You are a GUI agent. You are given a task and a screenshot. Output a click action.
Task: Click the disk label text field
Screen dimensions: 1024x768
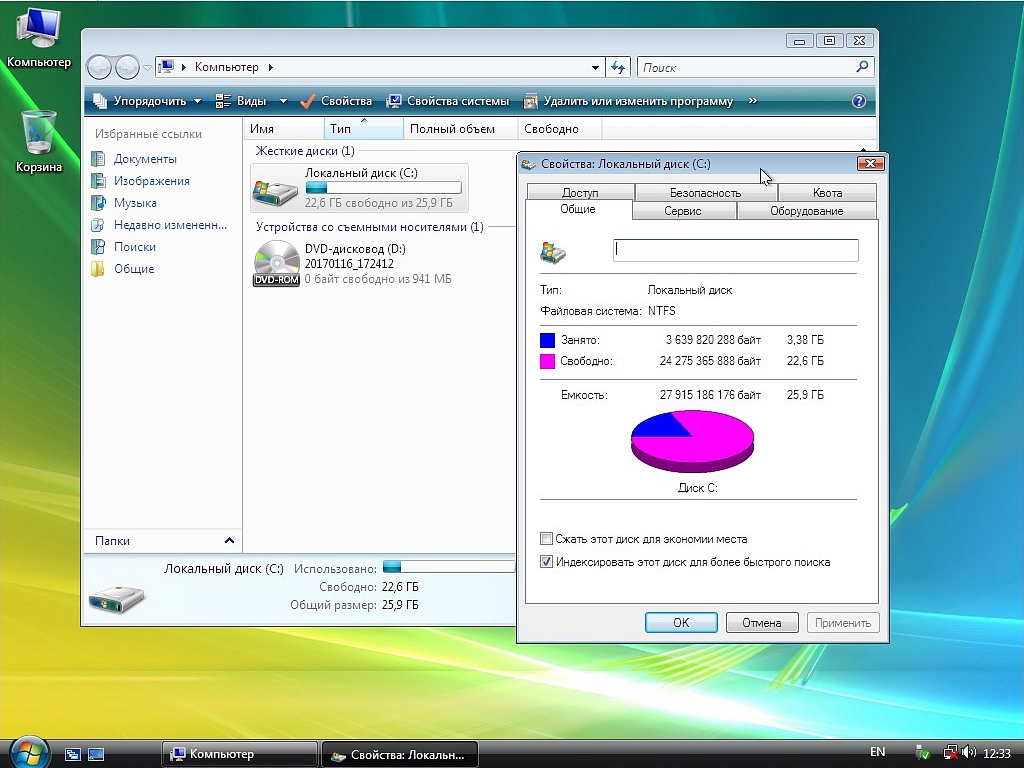[735, 250]
